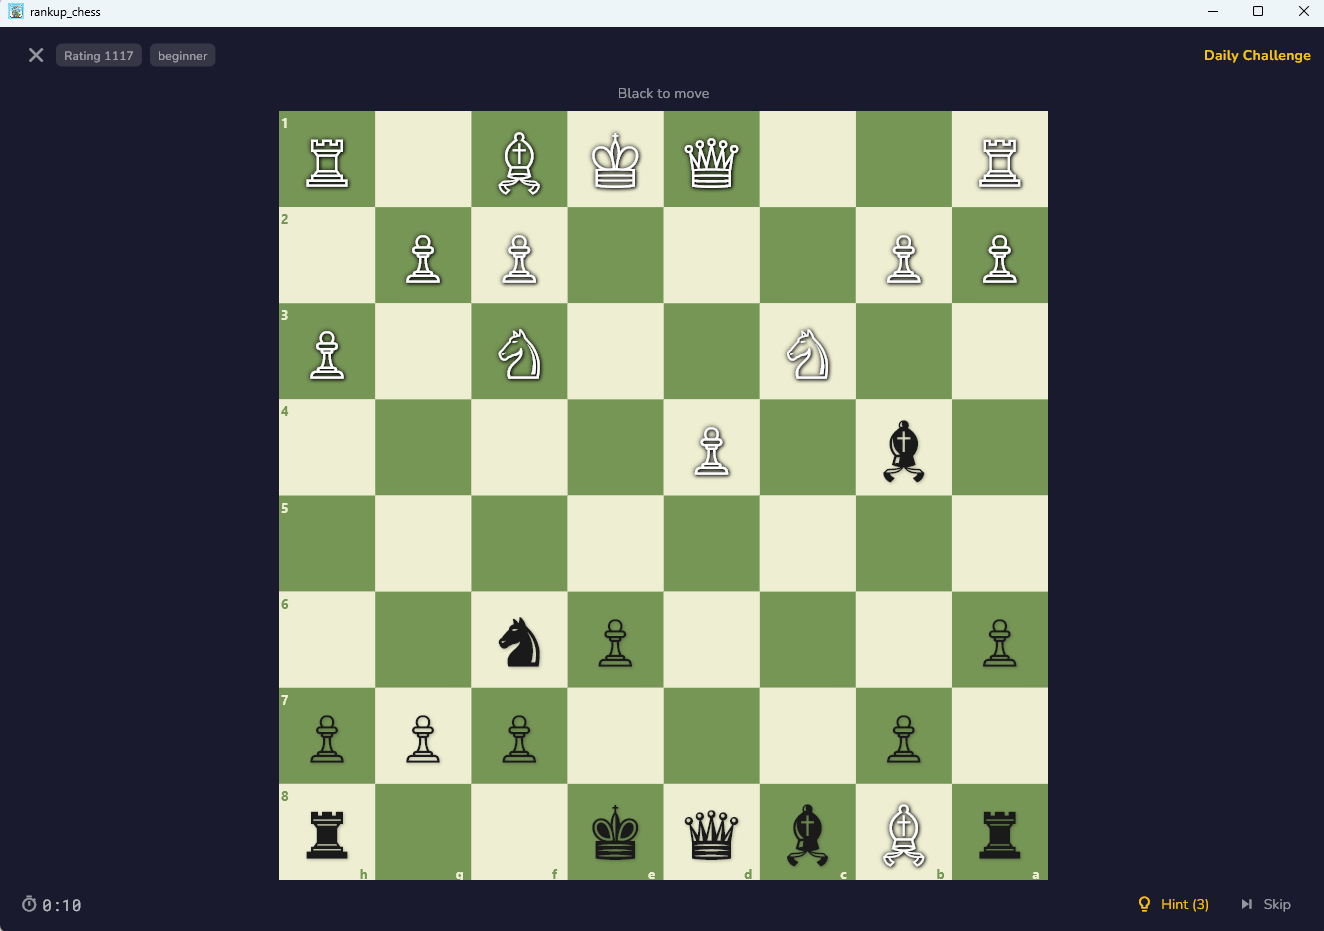Click the Hint lightbulb icon
The image size is (1324, 931).
[x=1144, y=903]
